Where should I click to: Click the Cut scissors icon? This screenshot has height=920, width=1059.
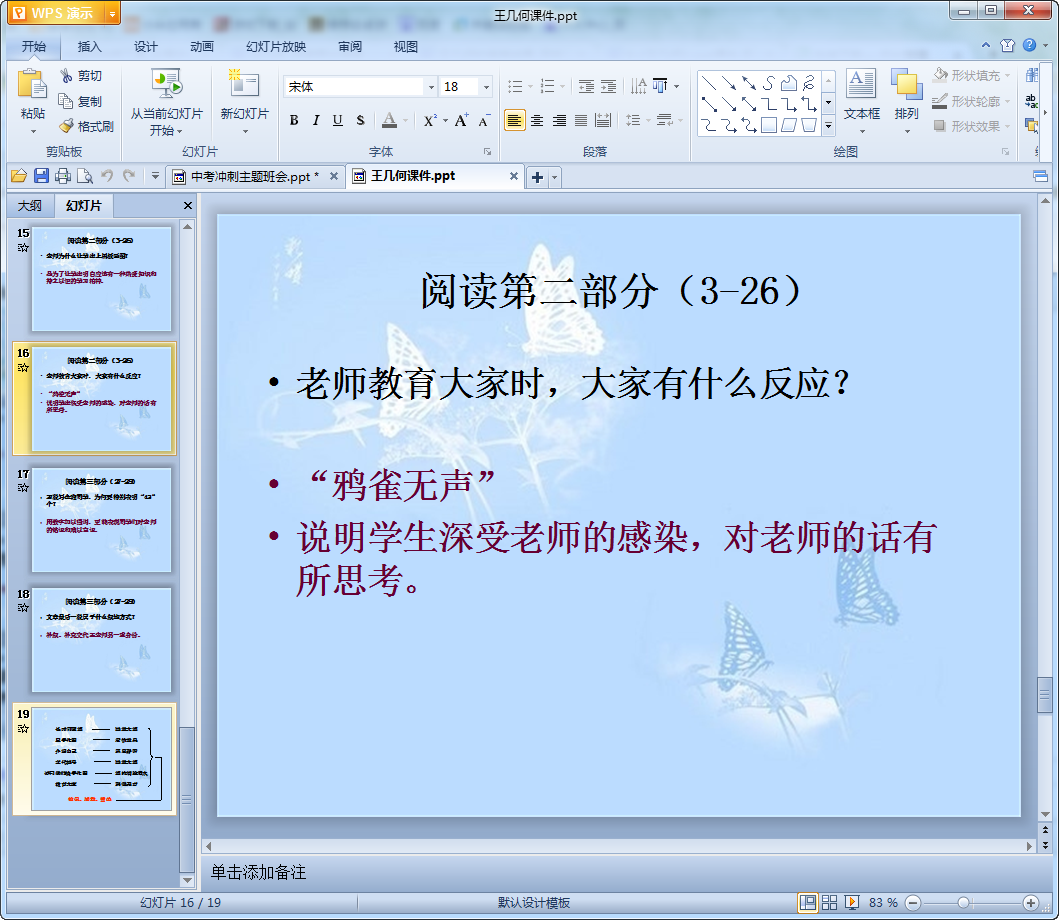tap(66, 76)
